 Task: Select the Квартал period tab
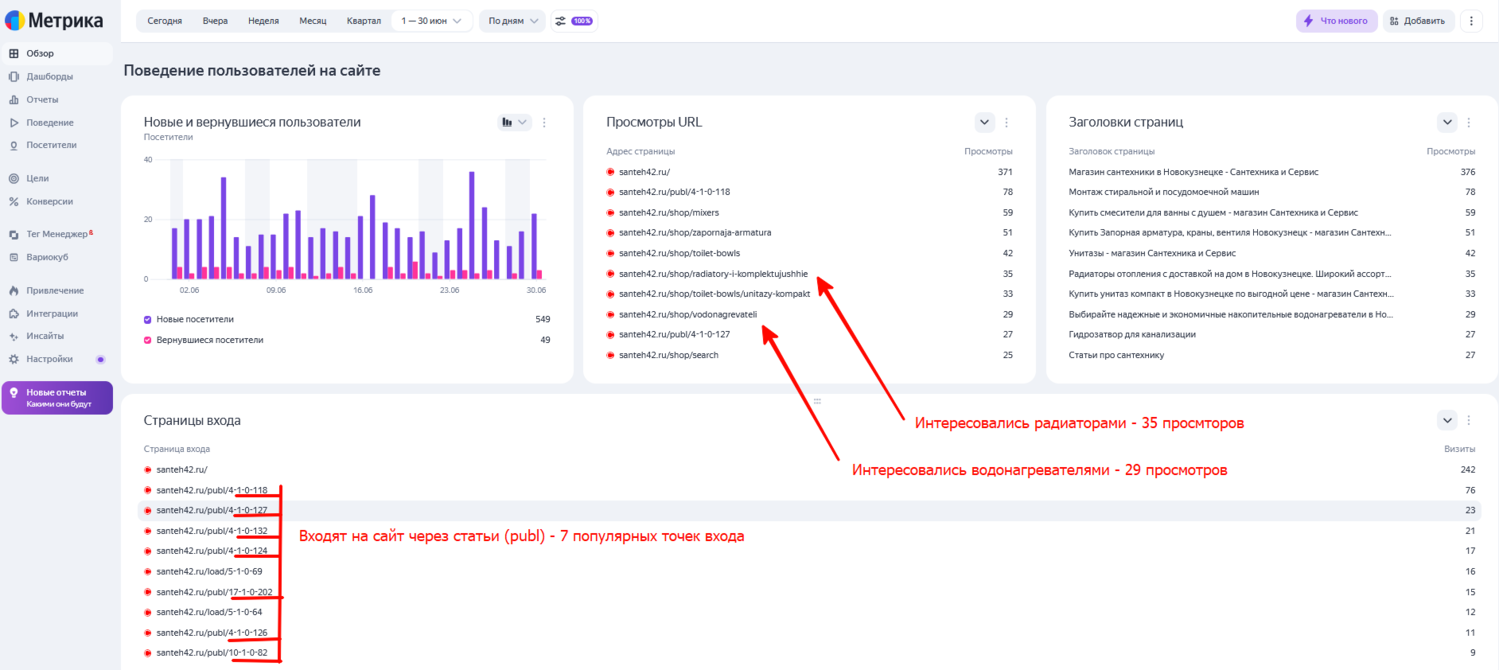tap(364, 21)
